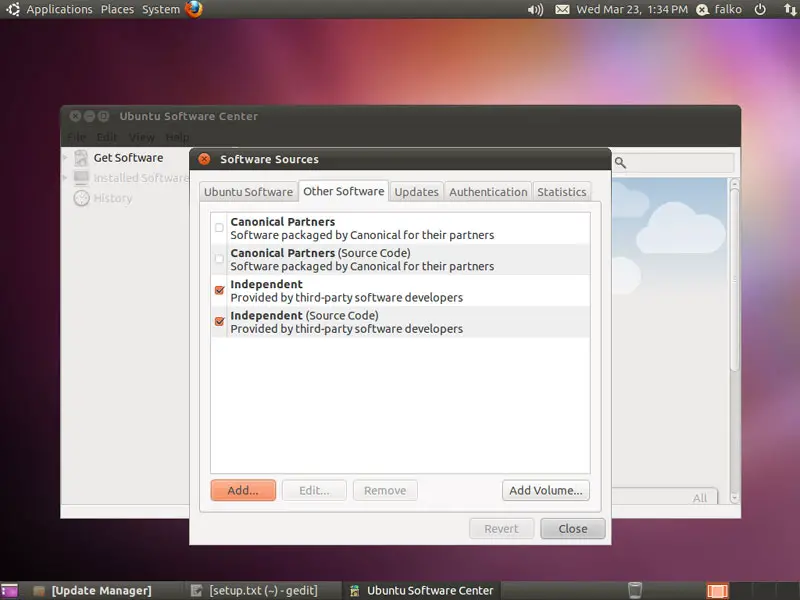Click the Add Volume... button
This screenshot has width=800, height=600.
click(x=546, y=490)
